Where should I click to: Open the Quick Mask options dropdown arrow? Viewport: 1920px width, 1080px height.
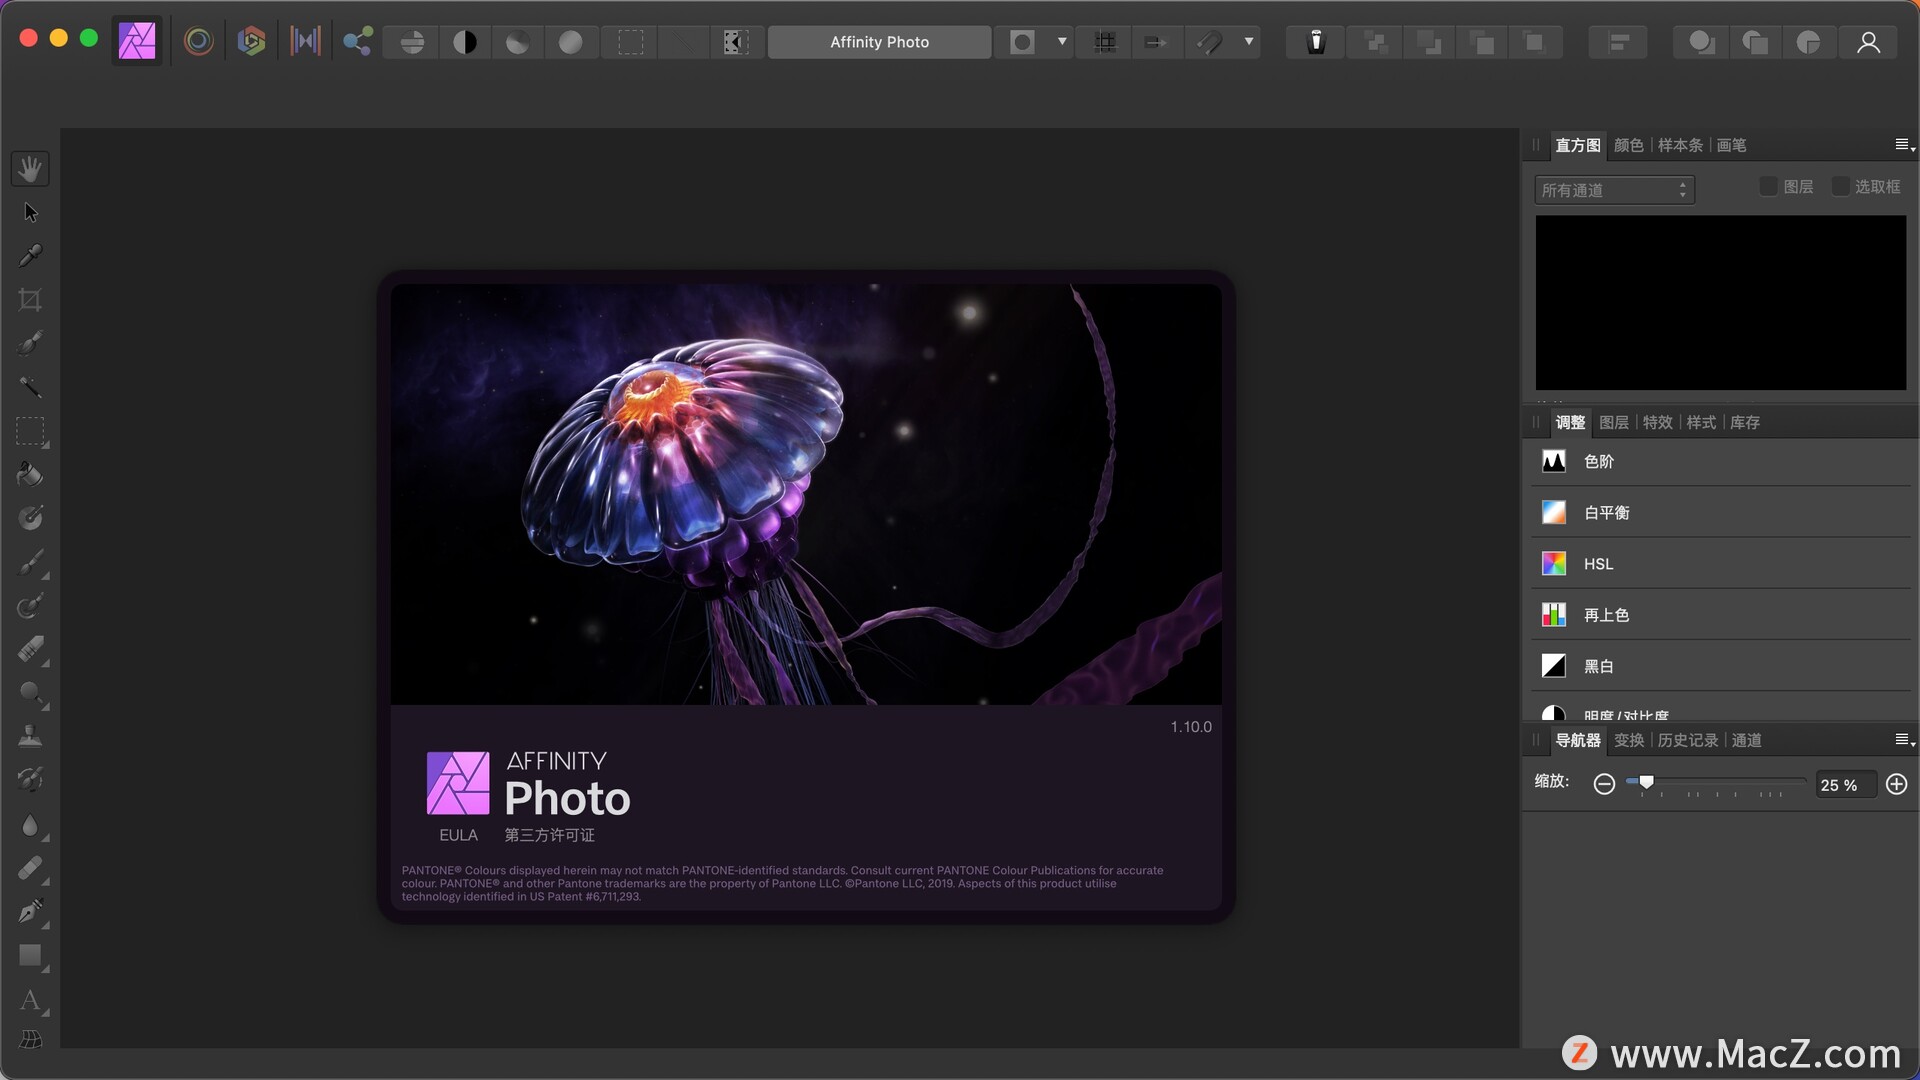point(1062,42)
